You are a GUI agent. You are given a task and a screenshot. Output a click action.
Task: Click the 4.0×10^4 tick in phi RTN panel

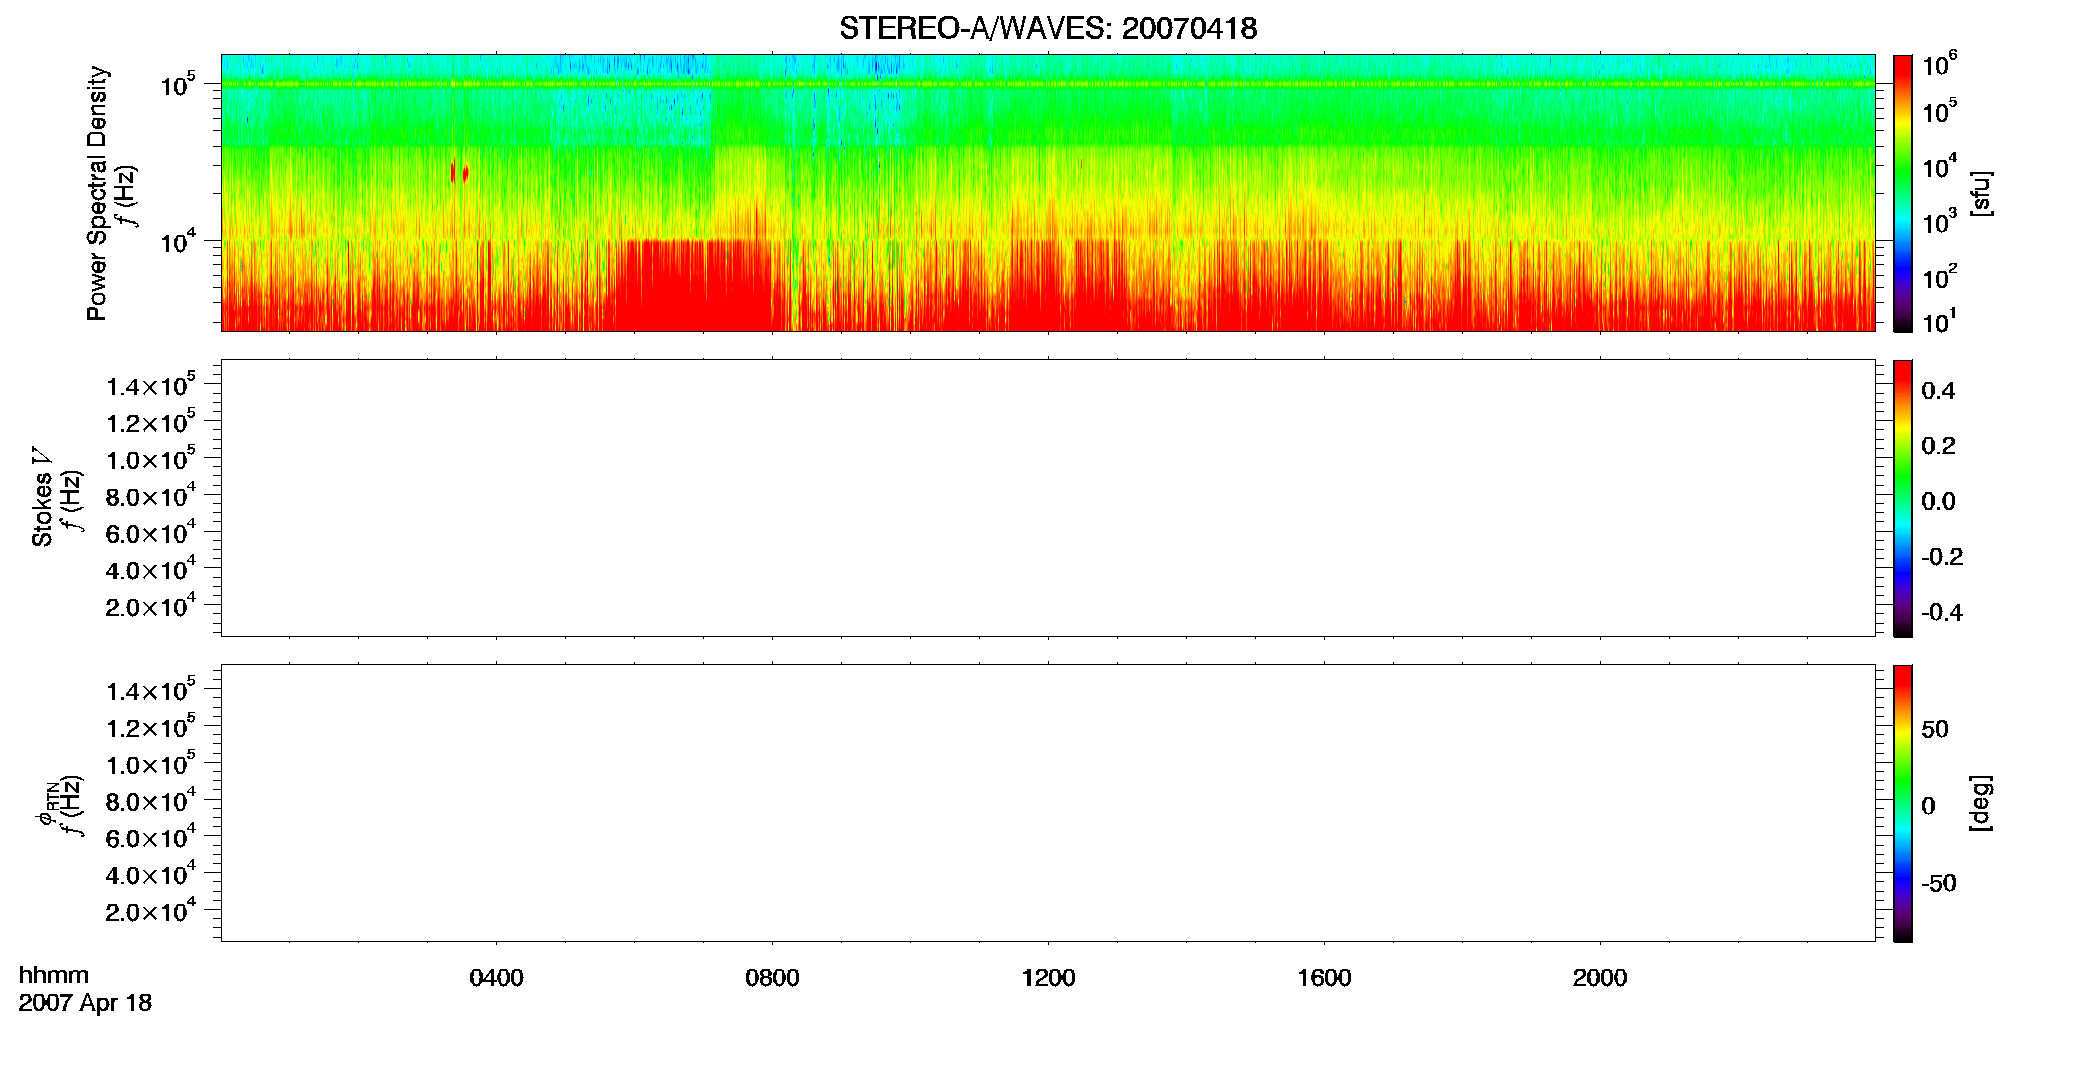(x=150, y=874)
